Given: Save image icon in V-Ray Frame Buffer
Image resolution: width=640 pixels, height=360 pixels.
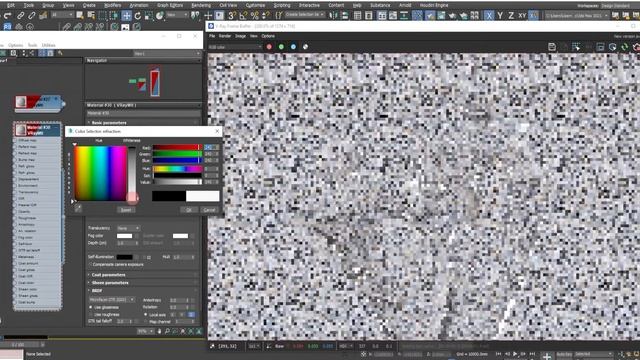Looking at the screenshot, I should (x=552, y=47).
